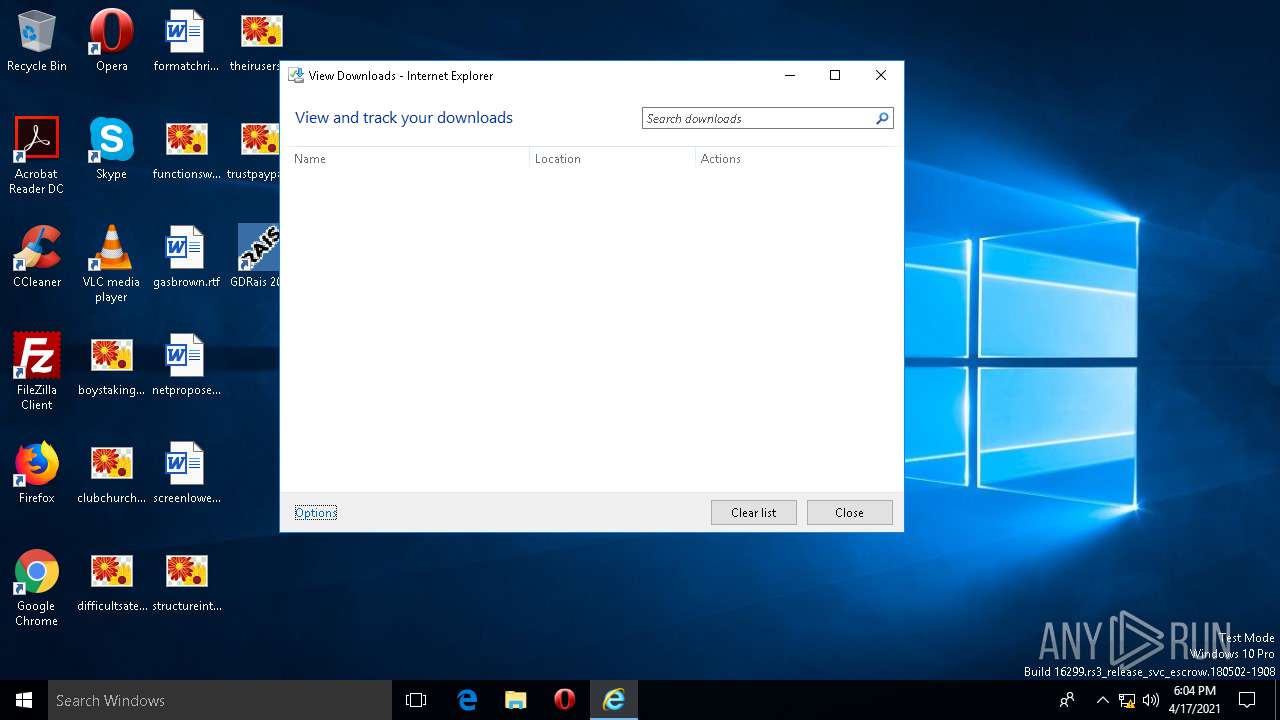Click the View Downloads title bar icon

tap(296, 75)
